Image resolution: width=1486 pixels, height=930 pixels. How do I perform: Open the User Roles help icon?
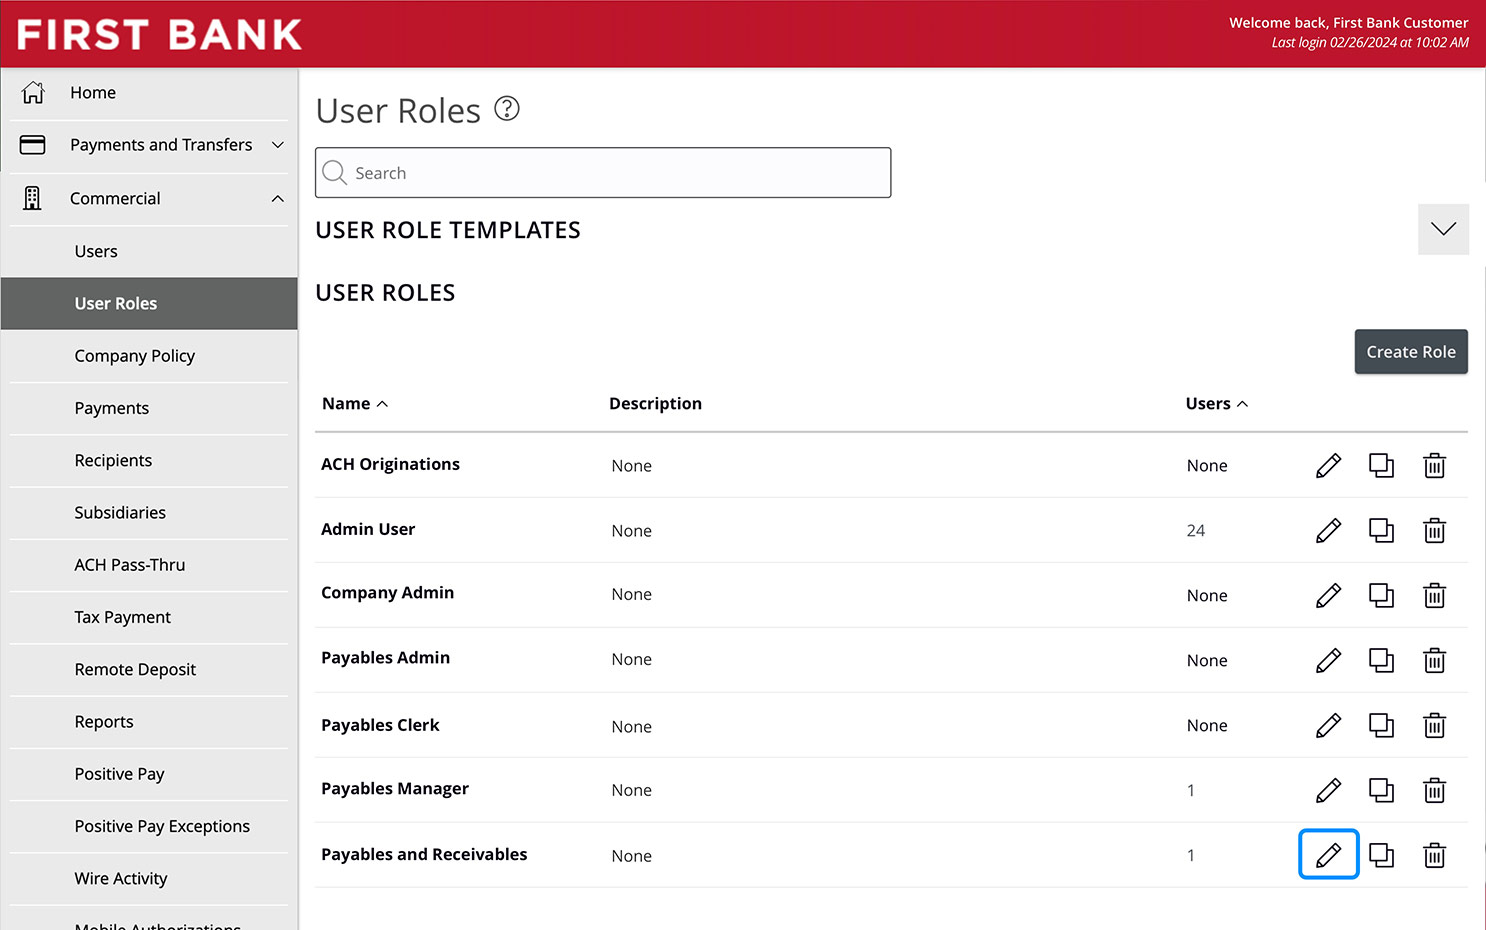coord(507,108)
